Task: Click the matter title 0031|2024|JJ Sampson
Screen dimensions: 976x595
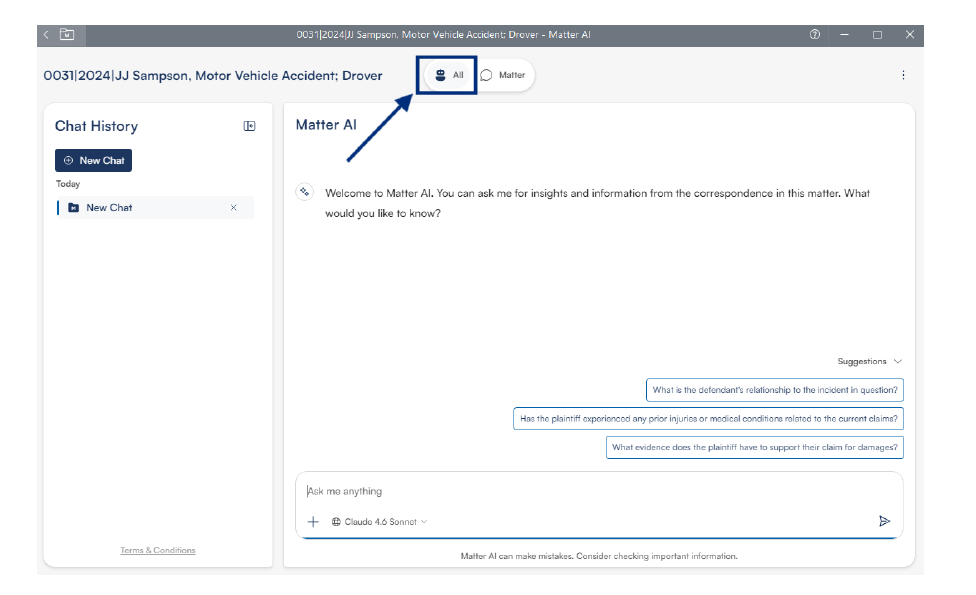Action: click(x=213, y=76)
